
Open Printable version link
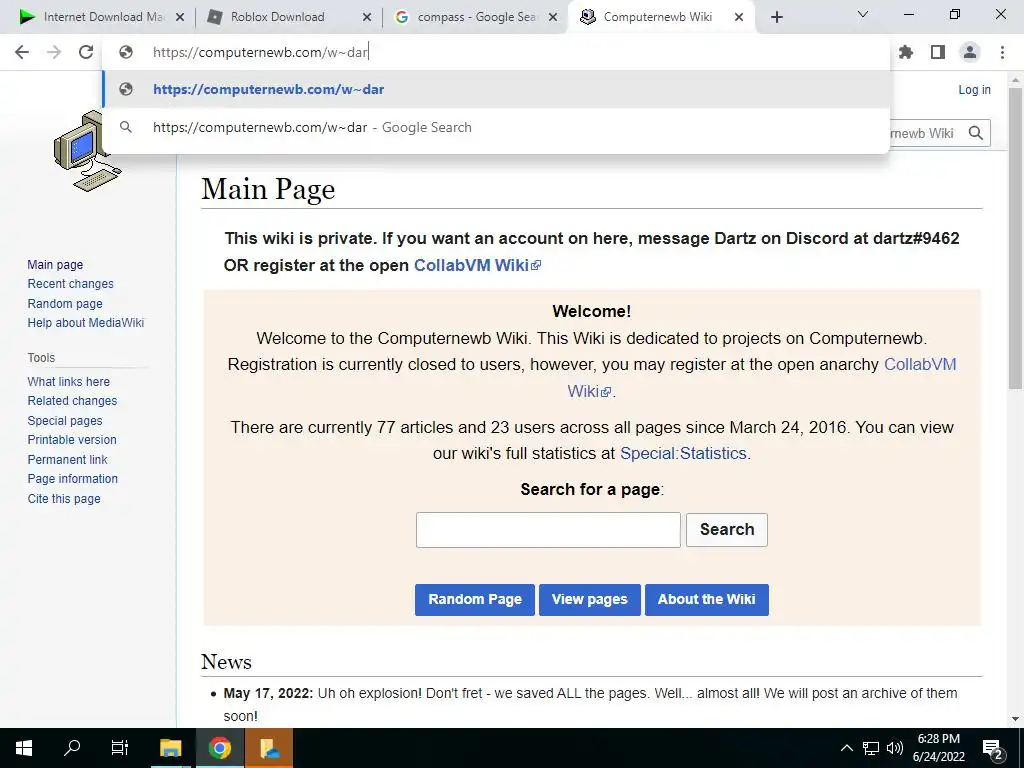(x=72, y=440)
